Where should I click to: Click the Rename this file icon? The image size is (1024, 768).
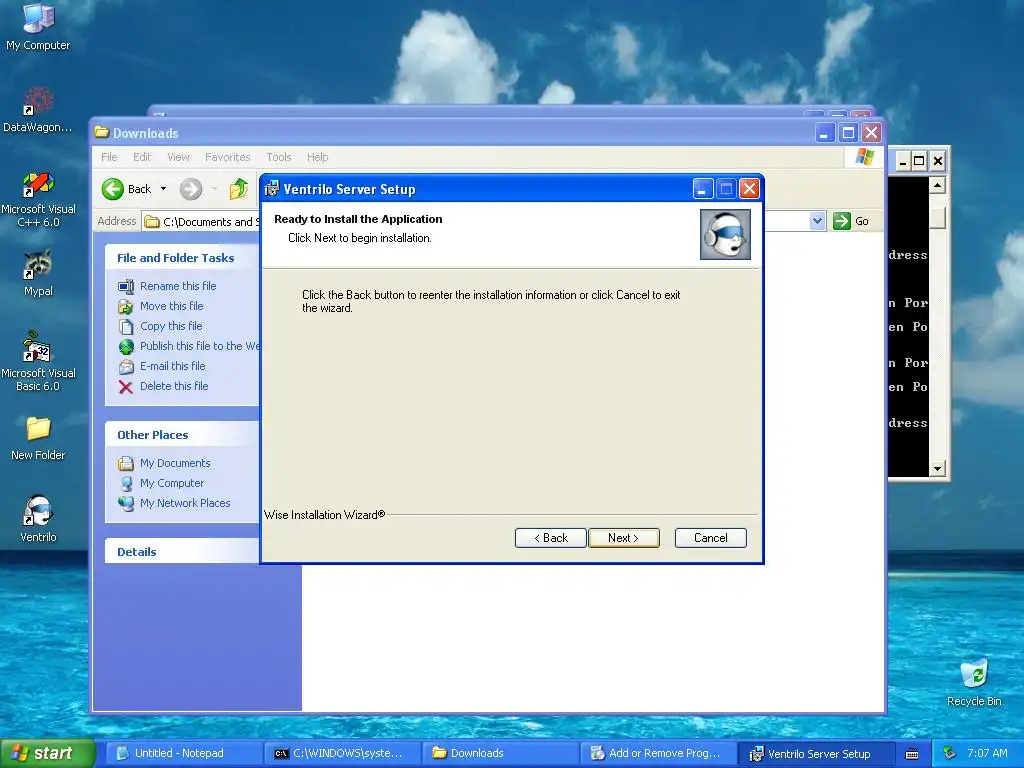point(126,286)
